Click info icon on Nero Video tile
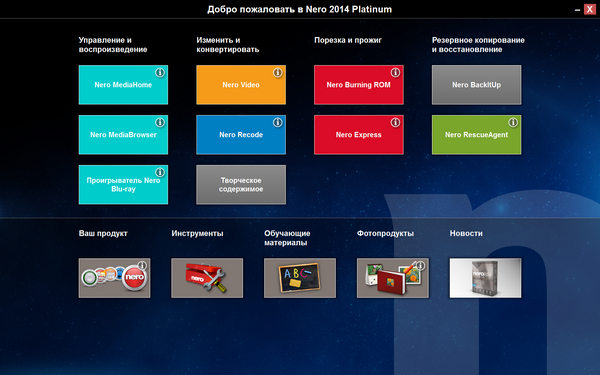The width and height of the screenshot is (600, 375). click(x=278, y=72)
